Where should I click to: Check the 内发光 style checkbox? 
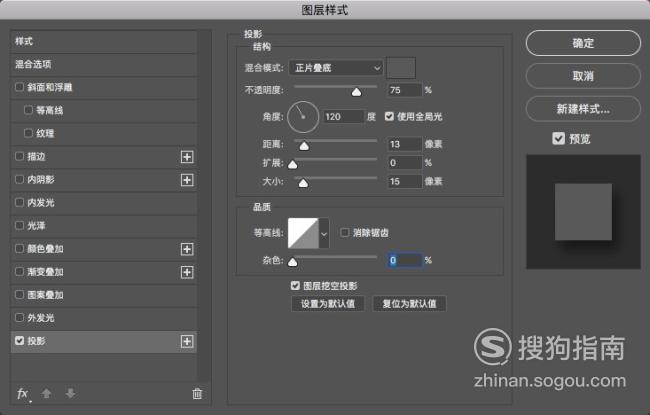click(19, 202)
